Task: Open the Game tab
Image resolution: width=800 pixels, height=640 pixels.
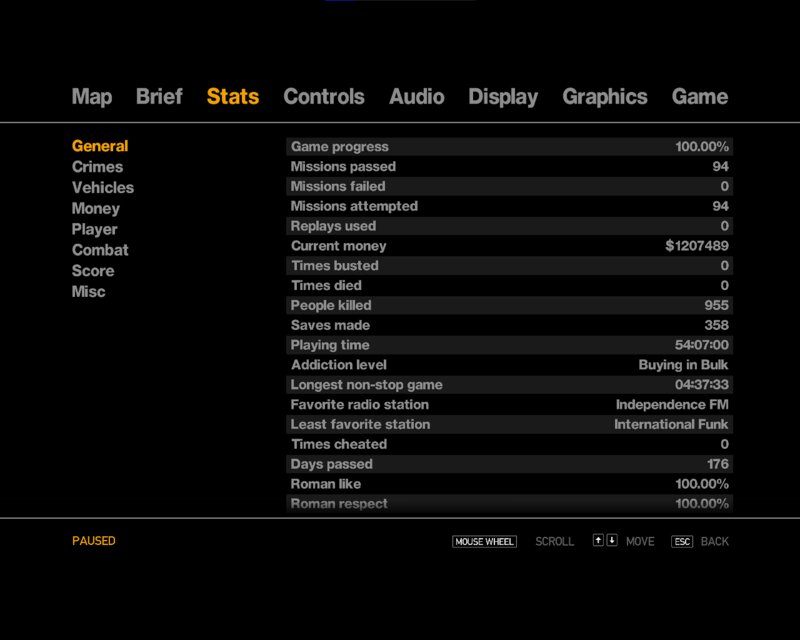Action: tap(699, 96)
